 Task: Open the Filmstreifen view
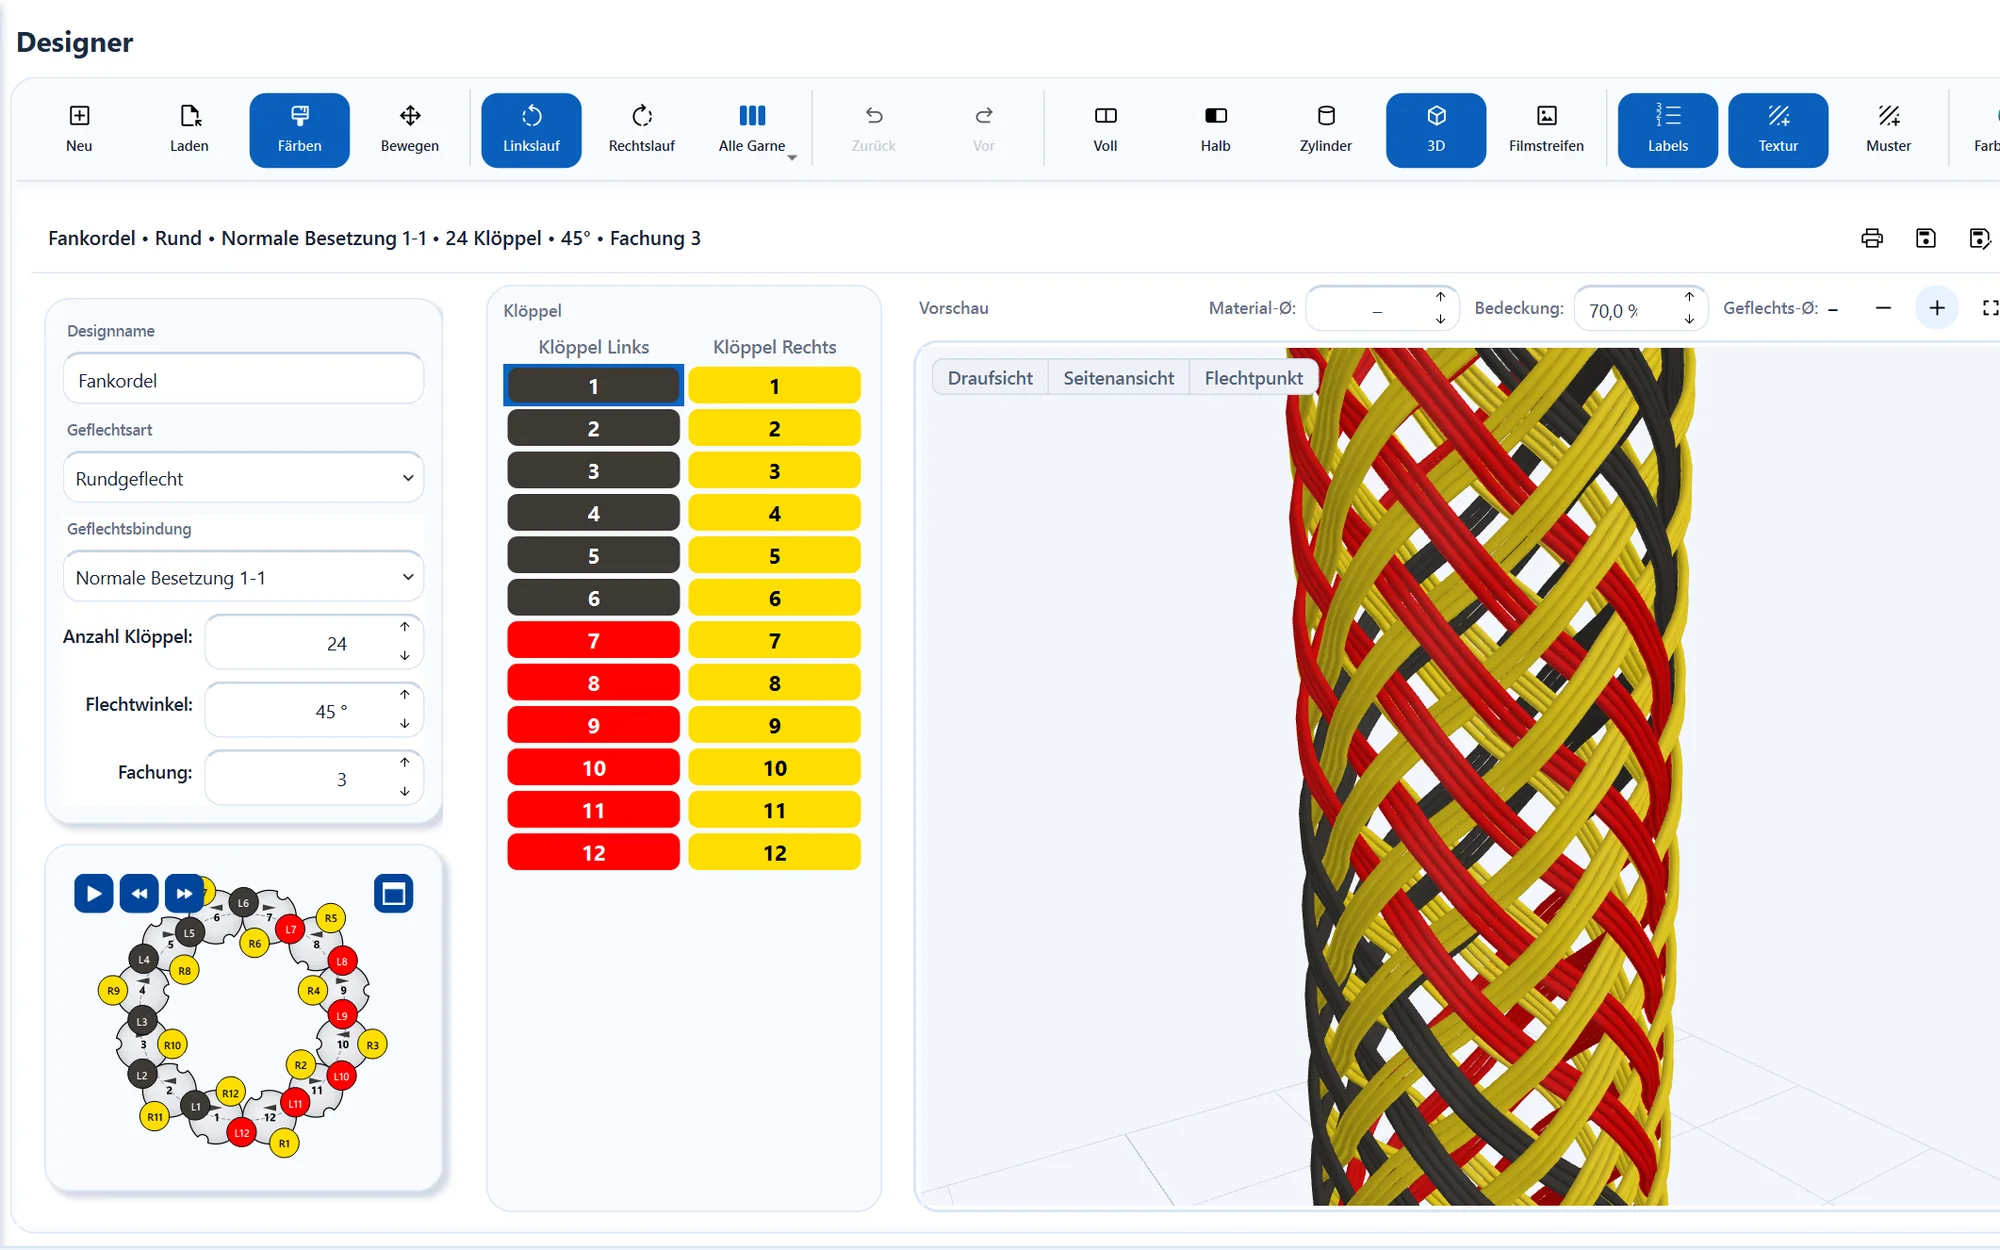click(x=1546, y=130)
